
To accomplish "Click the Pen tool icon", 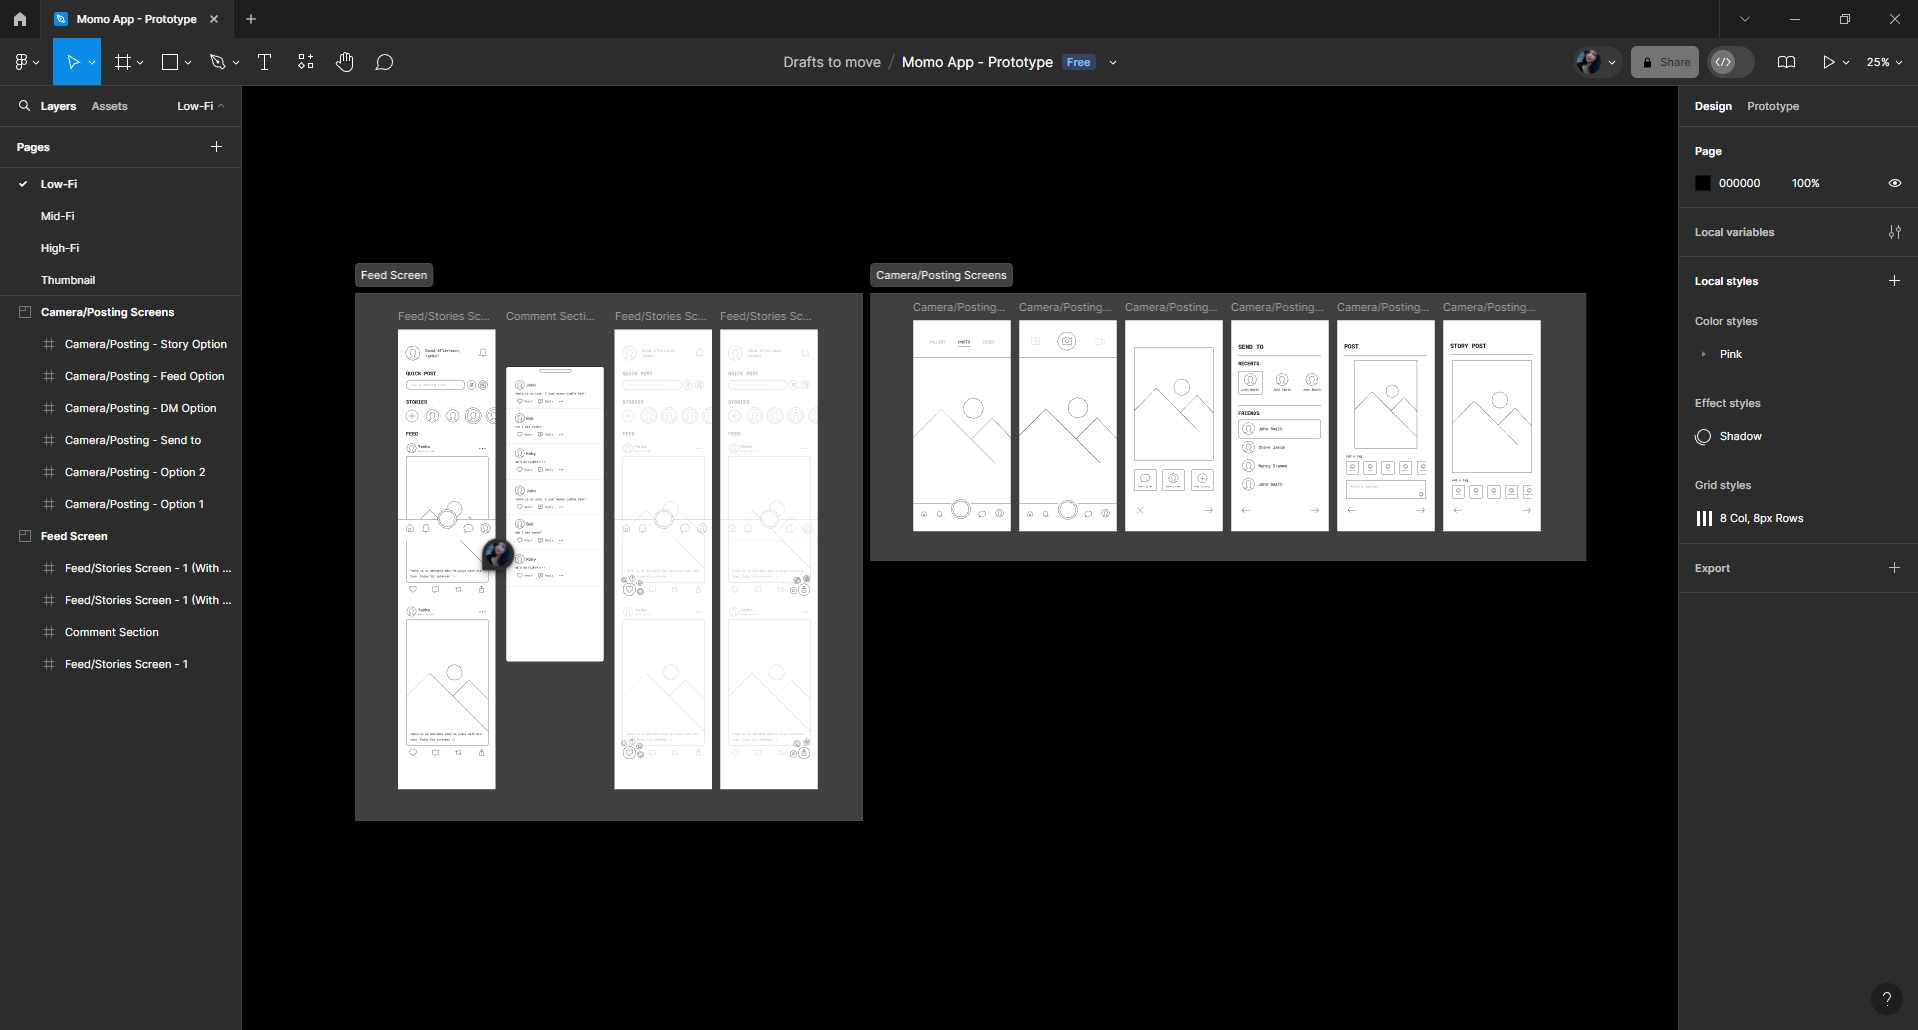I will [x=217, y=62].
